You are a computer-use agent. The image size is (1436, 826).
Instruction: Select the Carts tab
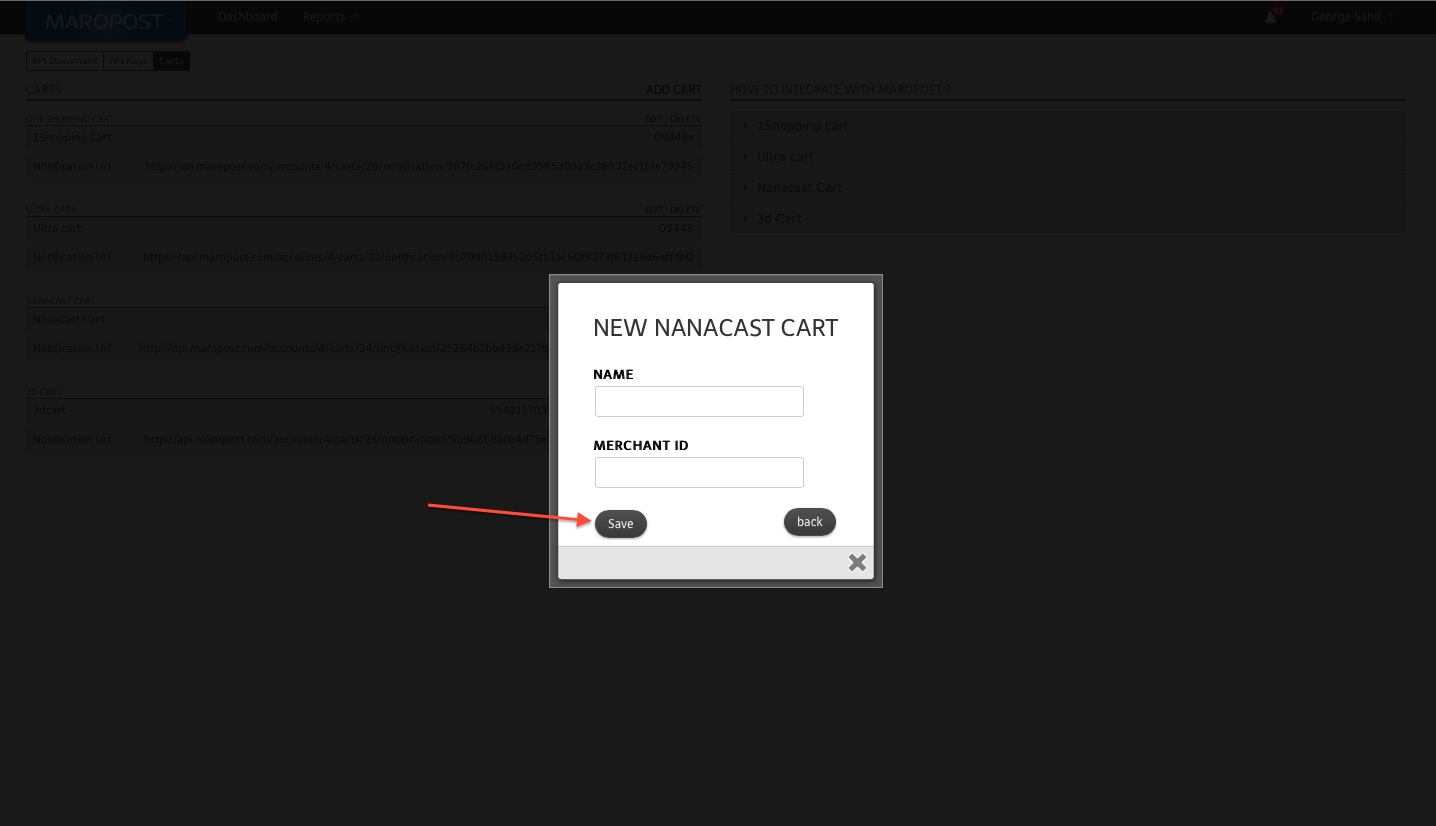click(x=171, y=61)
